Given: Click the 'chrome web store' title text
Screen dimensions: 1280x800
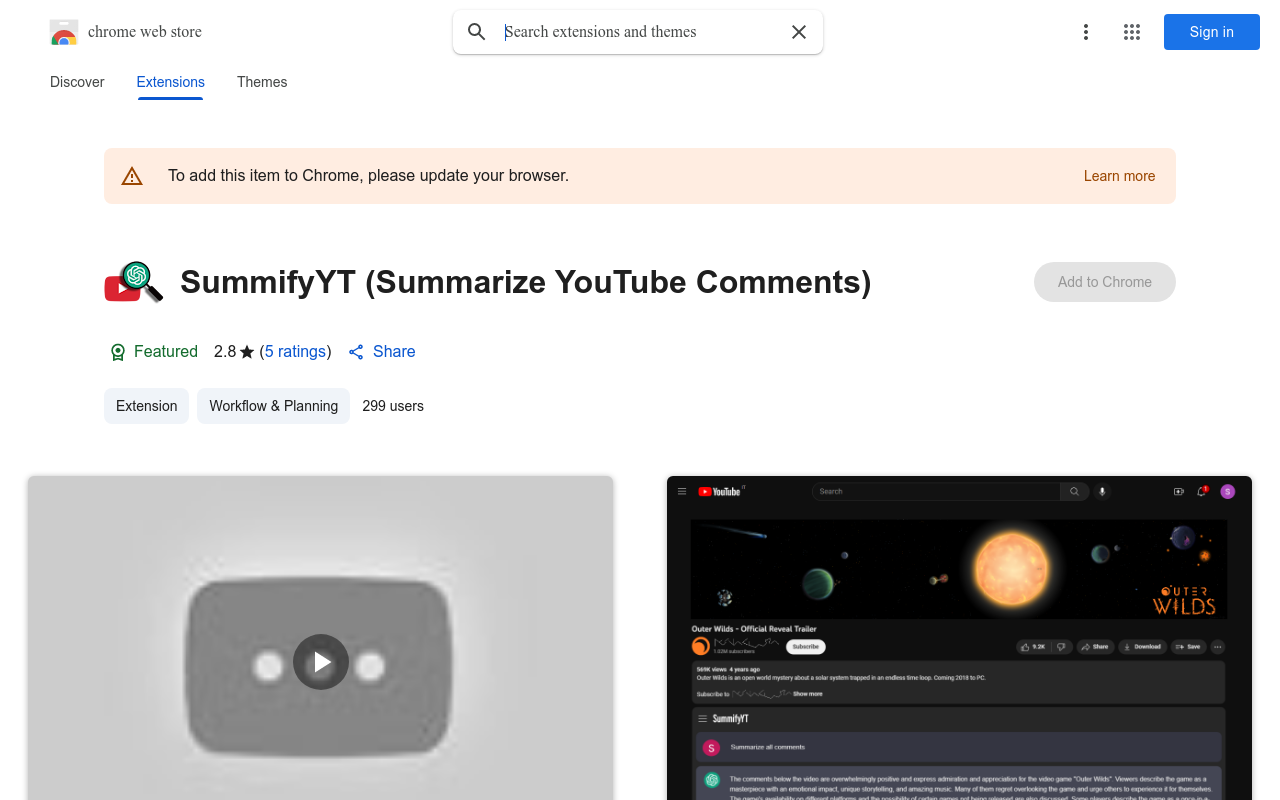Looking at the screenshot, I should (x=145, y=32).
